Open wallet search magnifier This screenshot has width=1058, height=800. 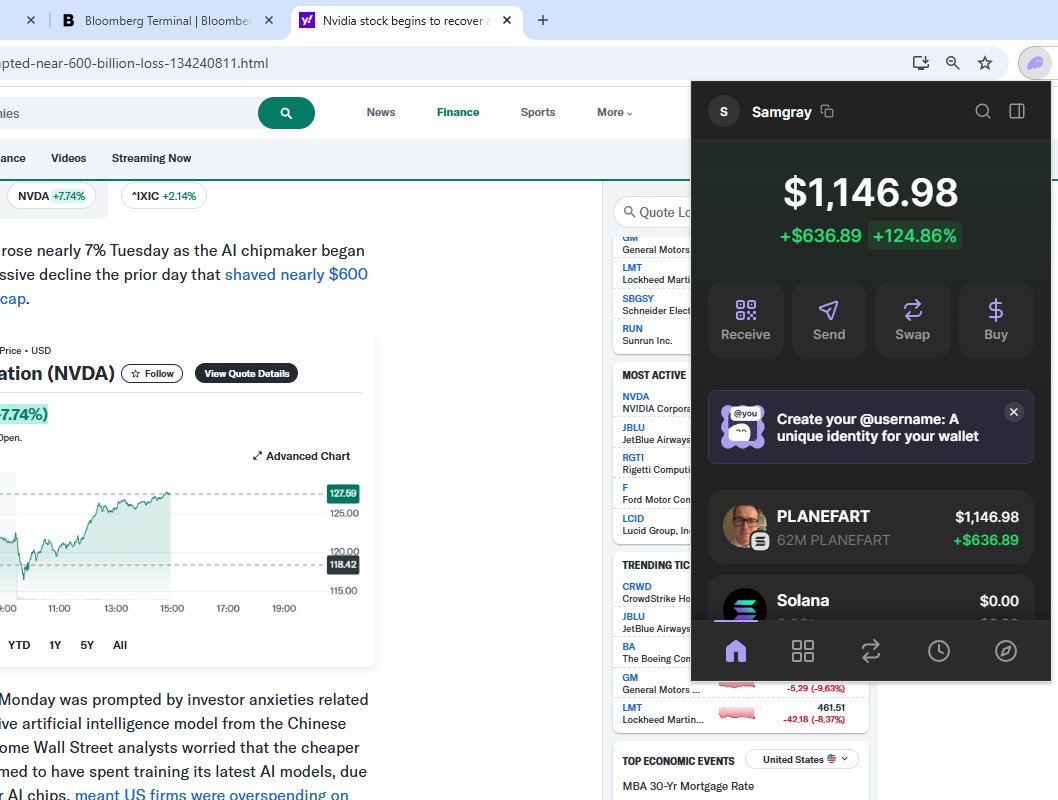click(x=983, y=111)
